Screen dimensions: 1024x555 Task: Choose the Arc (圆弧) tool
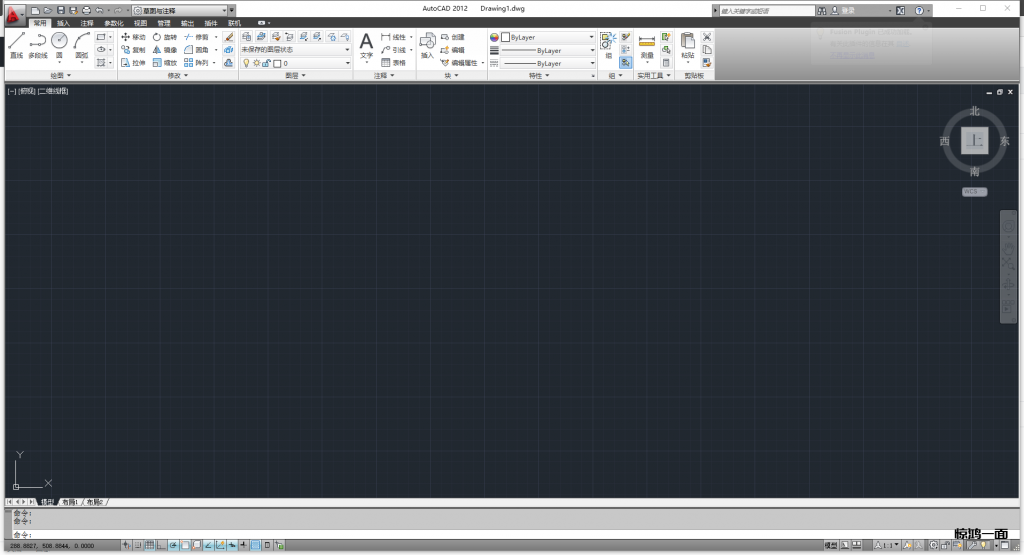click(81, 44)
